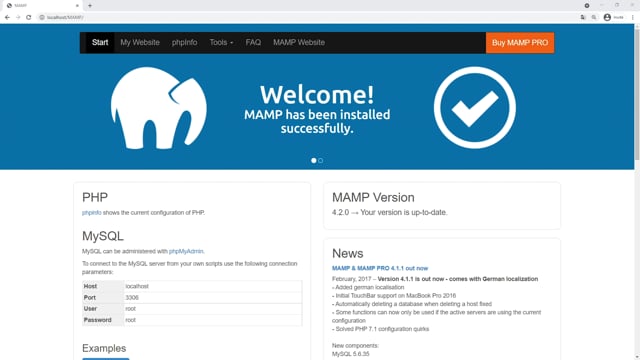The height and width of the screenshot is (360, 640).
Task: Click the site info icon in address bar
Action: pos(42,18)
